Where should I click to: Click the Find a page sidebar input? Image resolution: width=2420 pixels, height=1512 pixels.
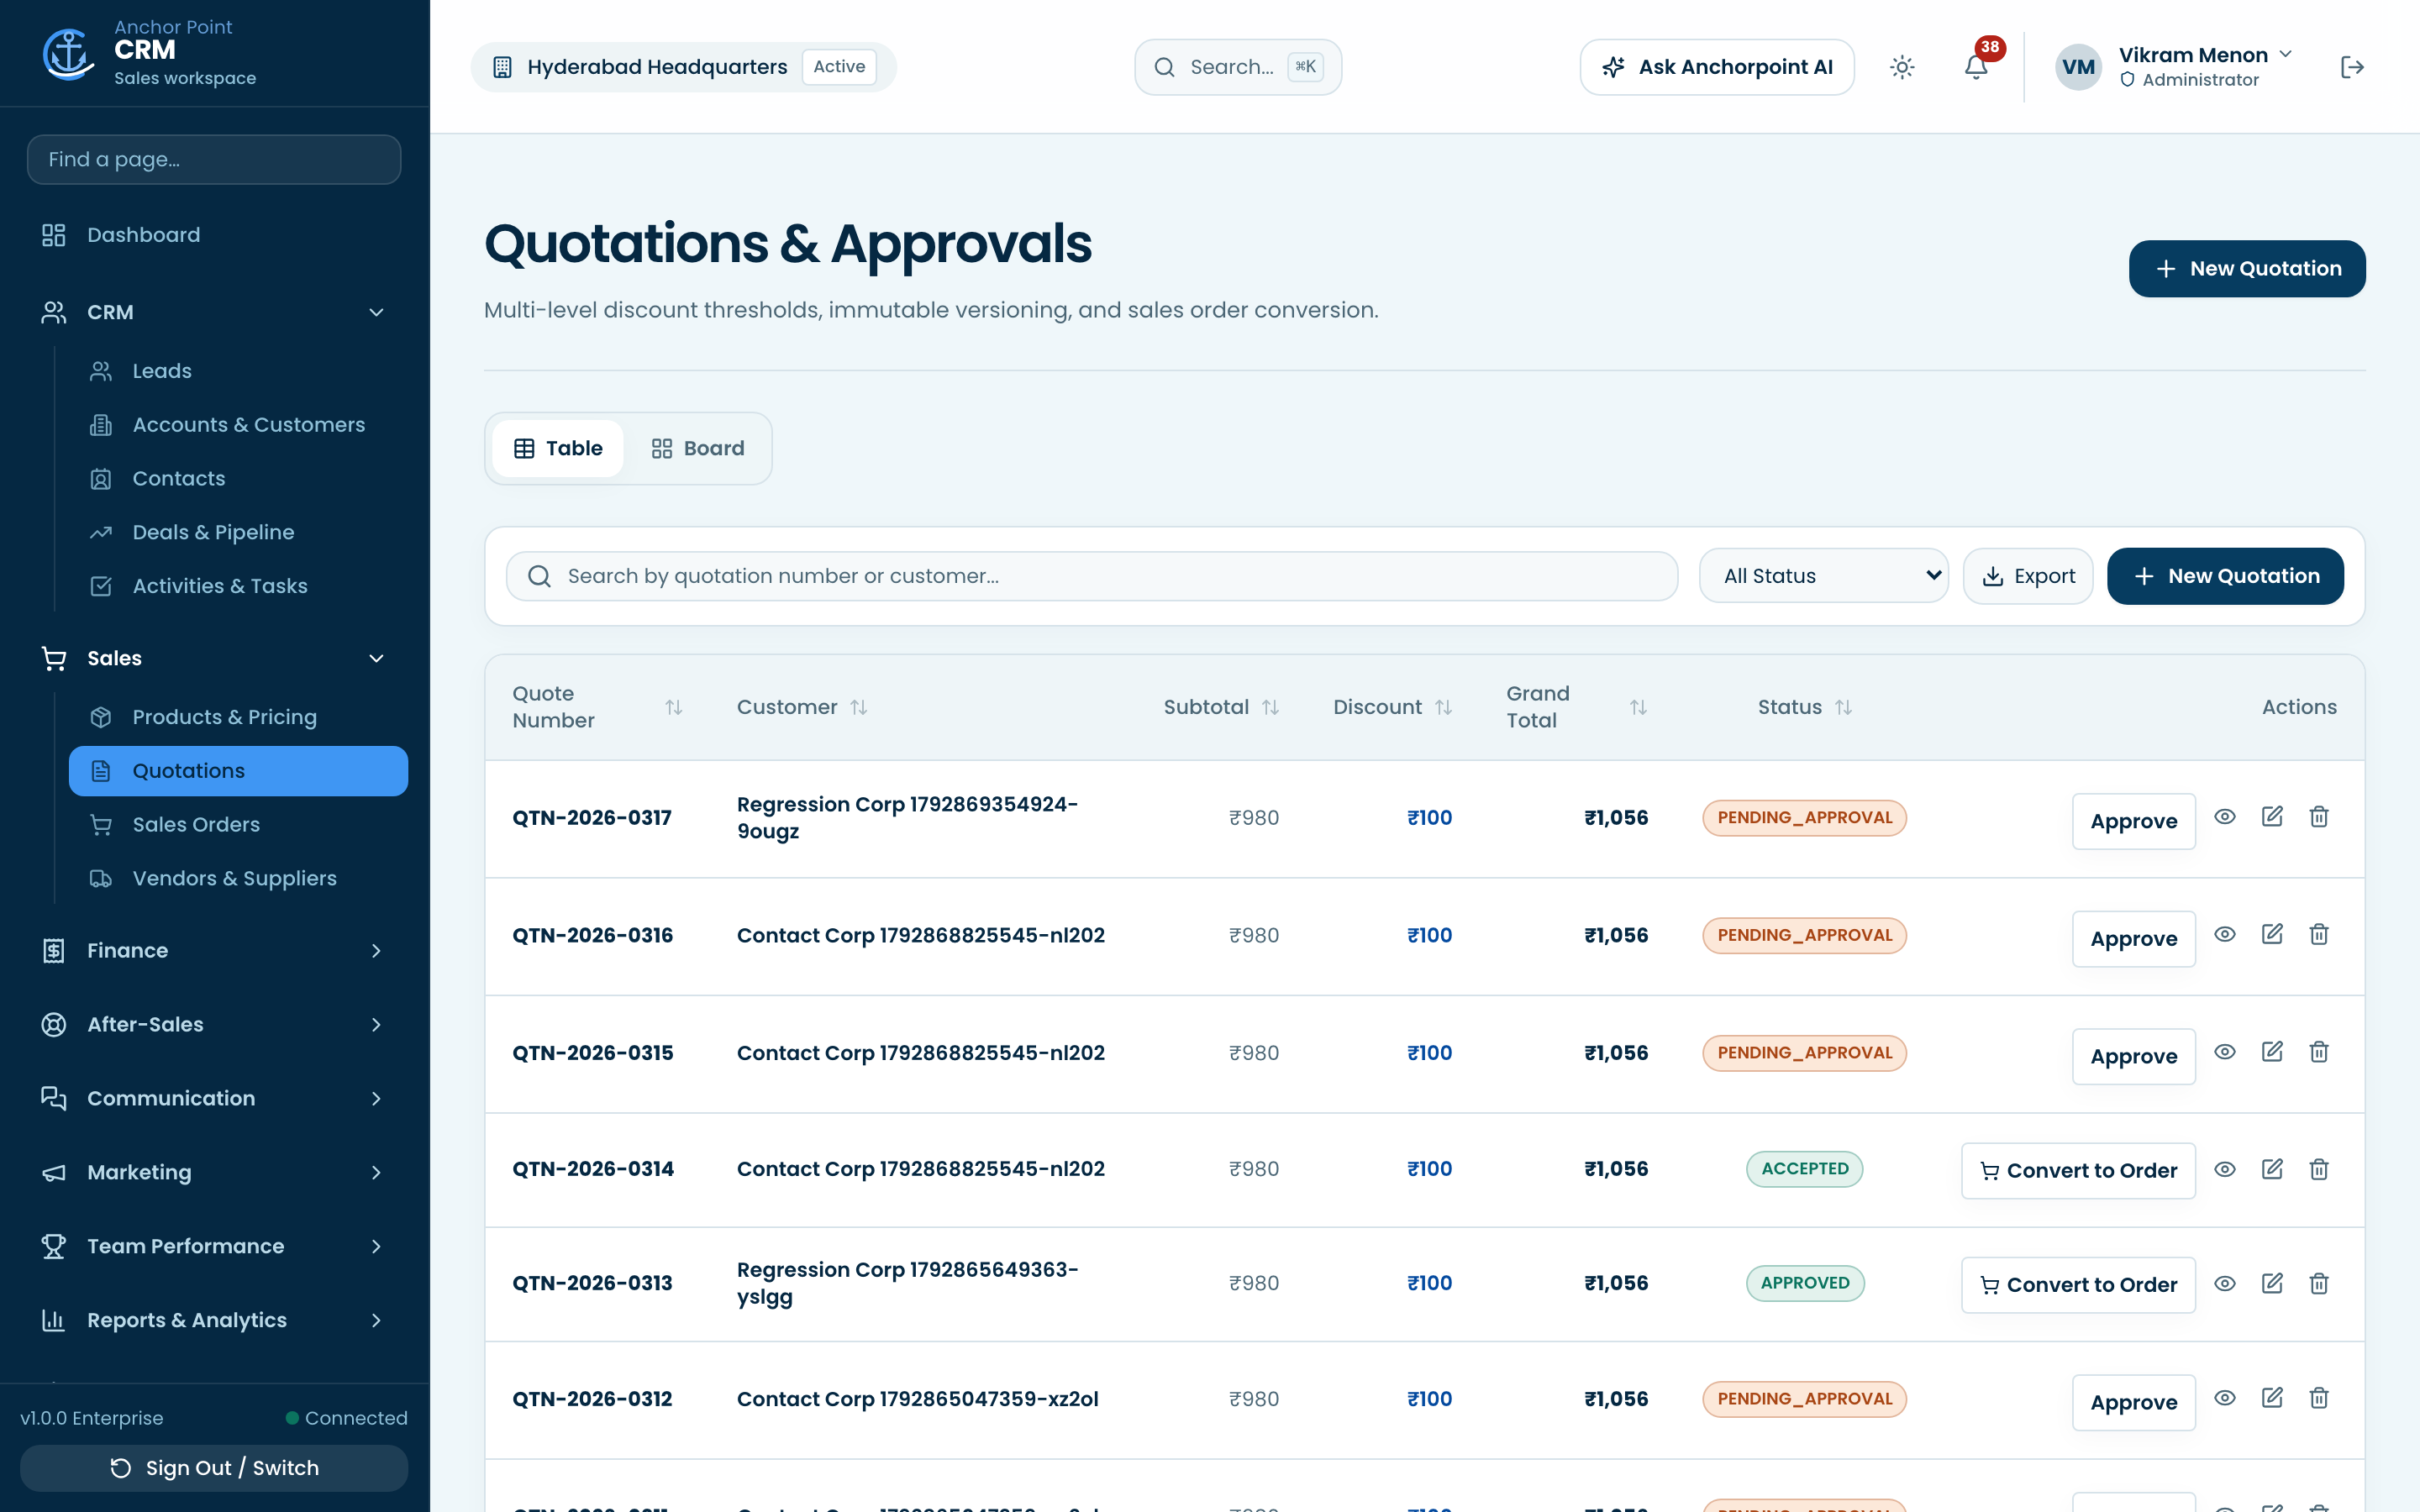pos(214,159)
